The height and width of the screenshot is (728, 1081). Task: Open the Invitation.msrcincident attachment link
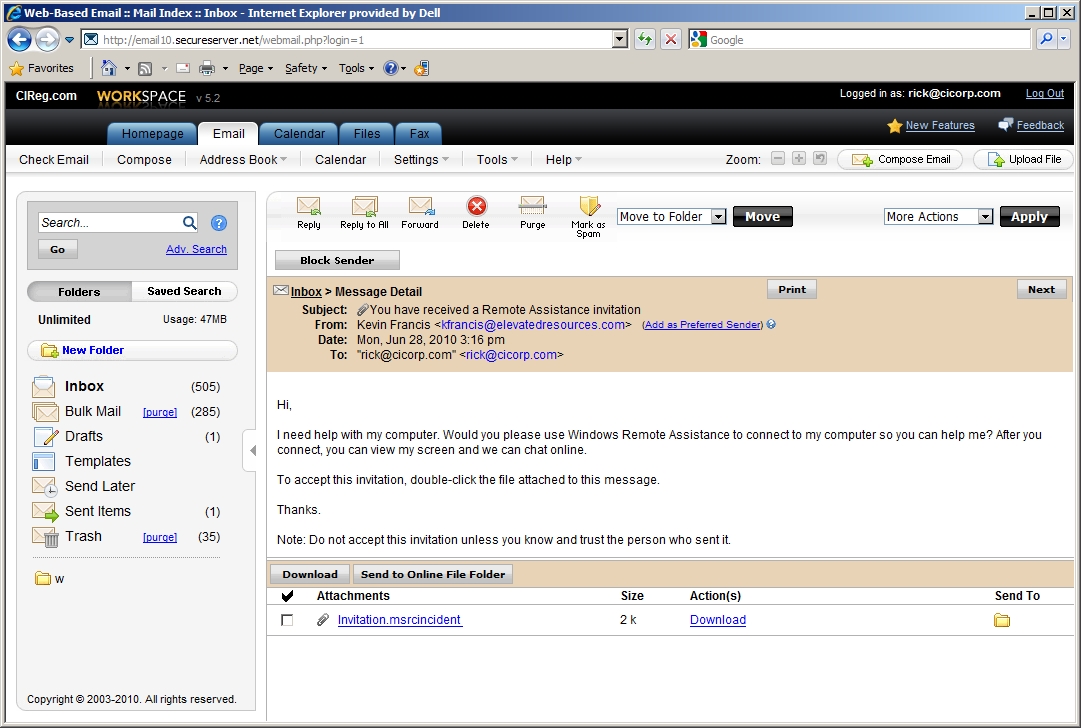click(x=399, y=620)
